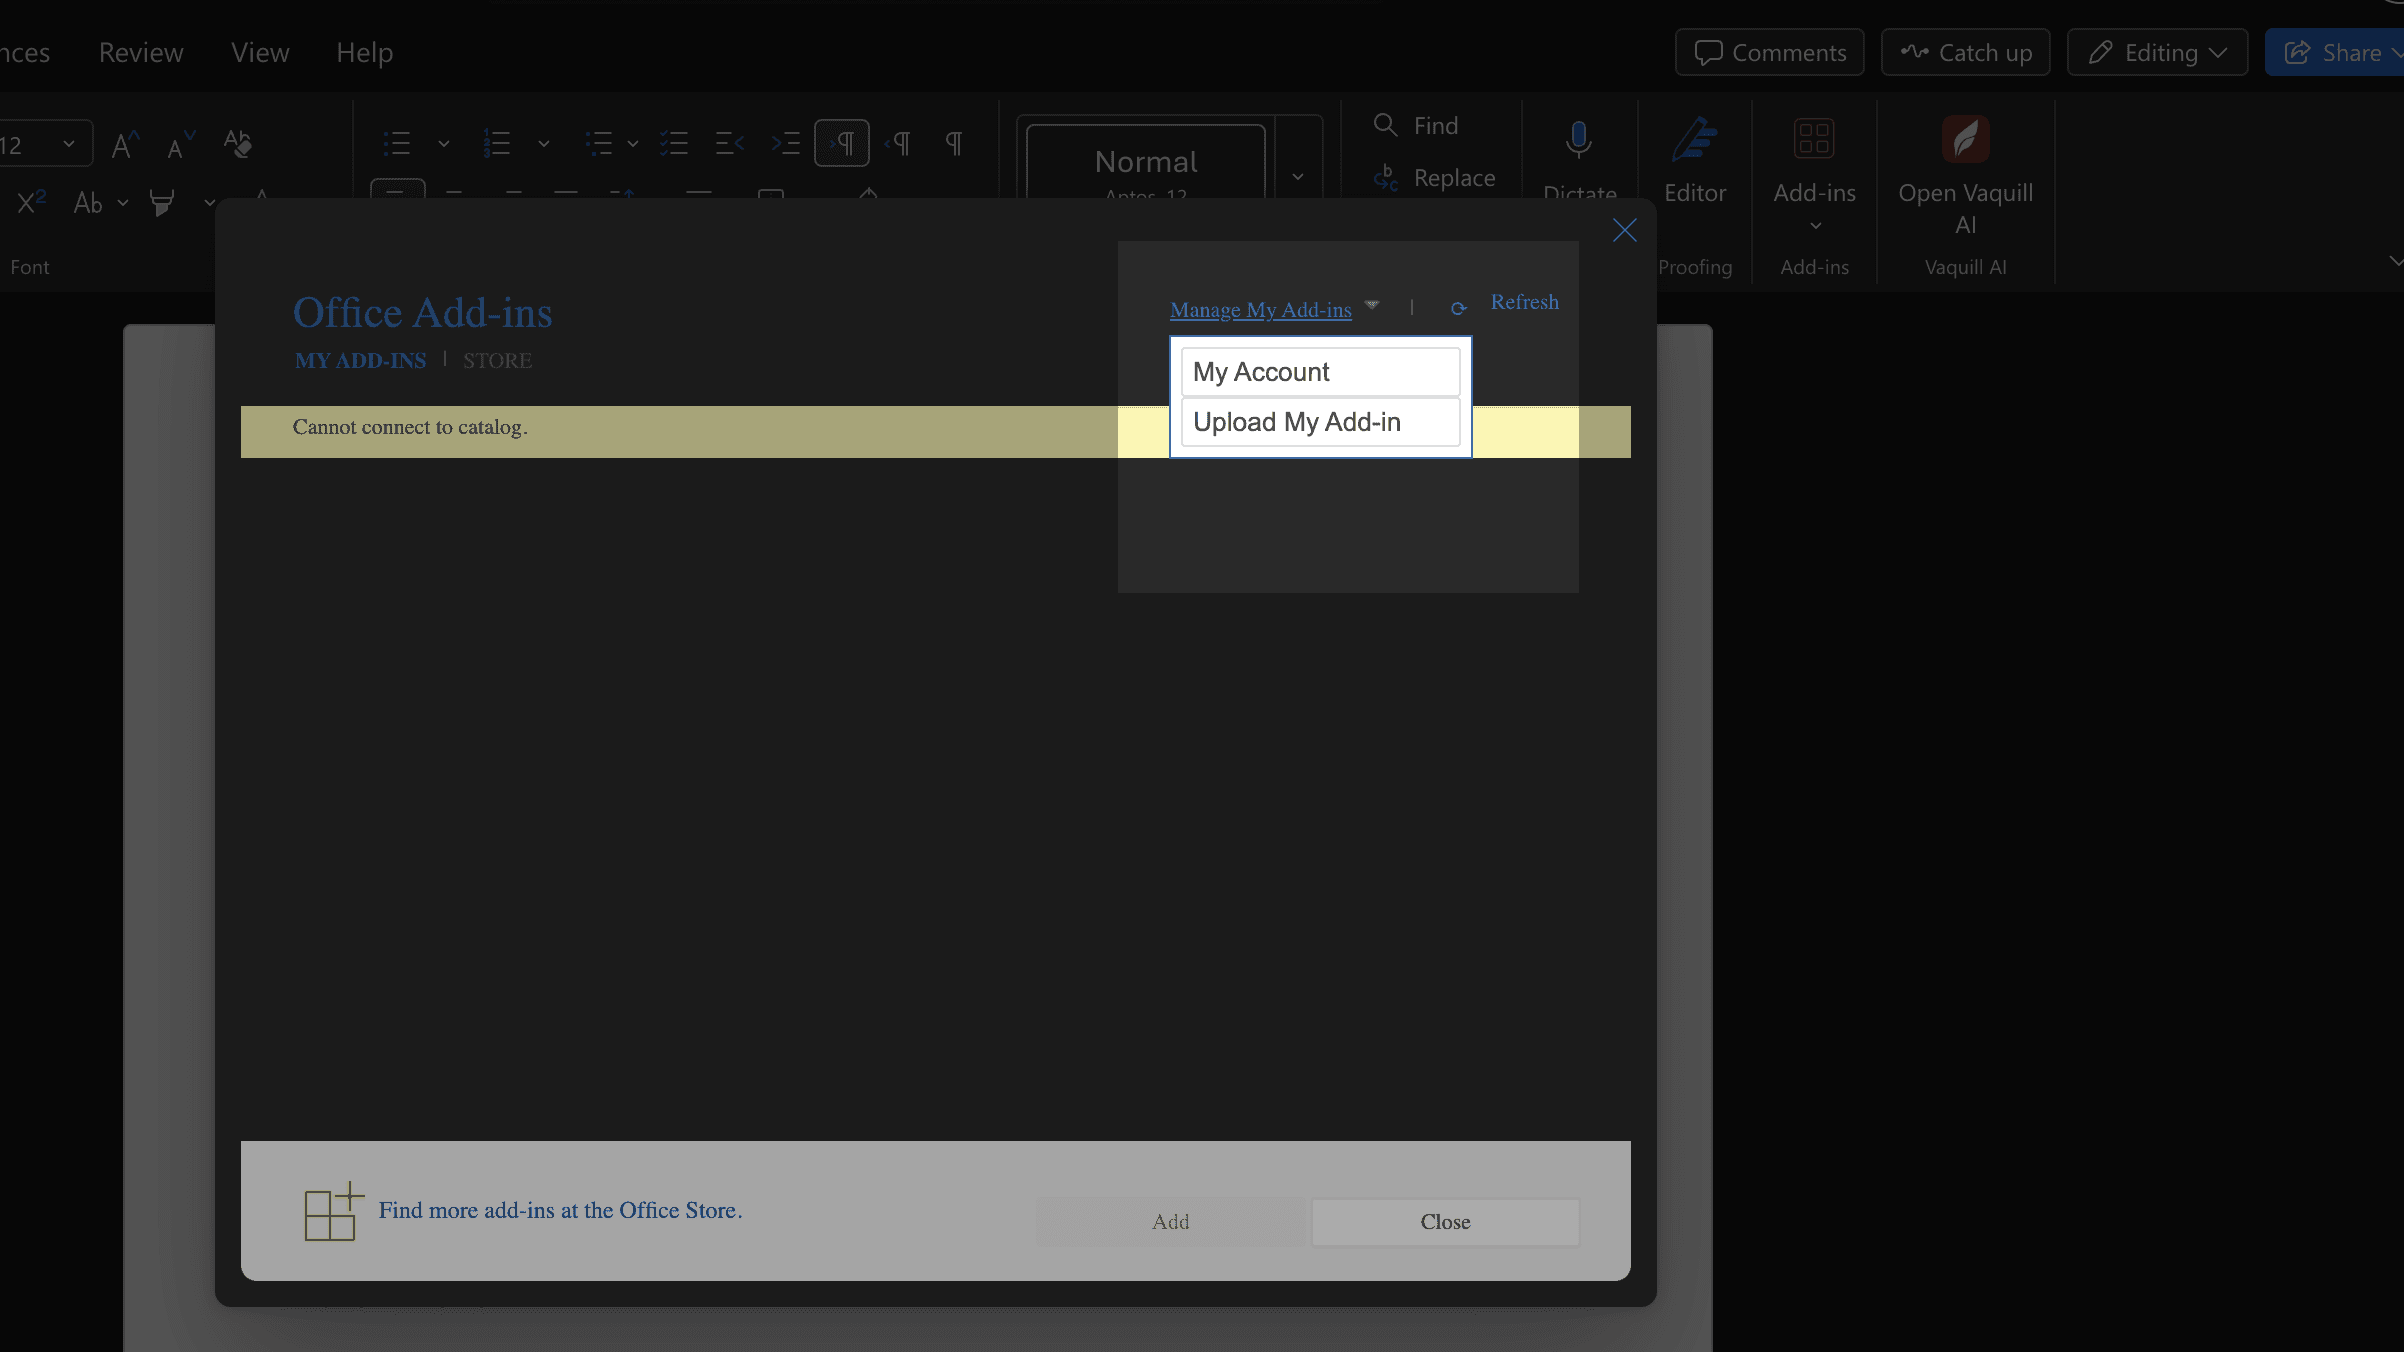Expand bullet list style dropdown
This screenshot has width=2404, height=1352.
(x=443, y=144)
